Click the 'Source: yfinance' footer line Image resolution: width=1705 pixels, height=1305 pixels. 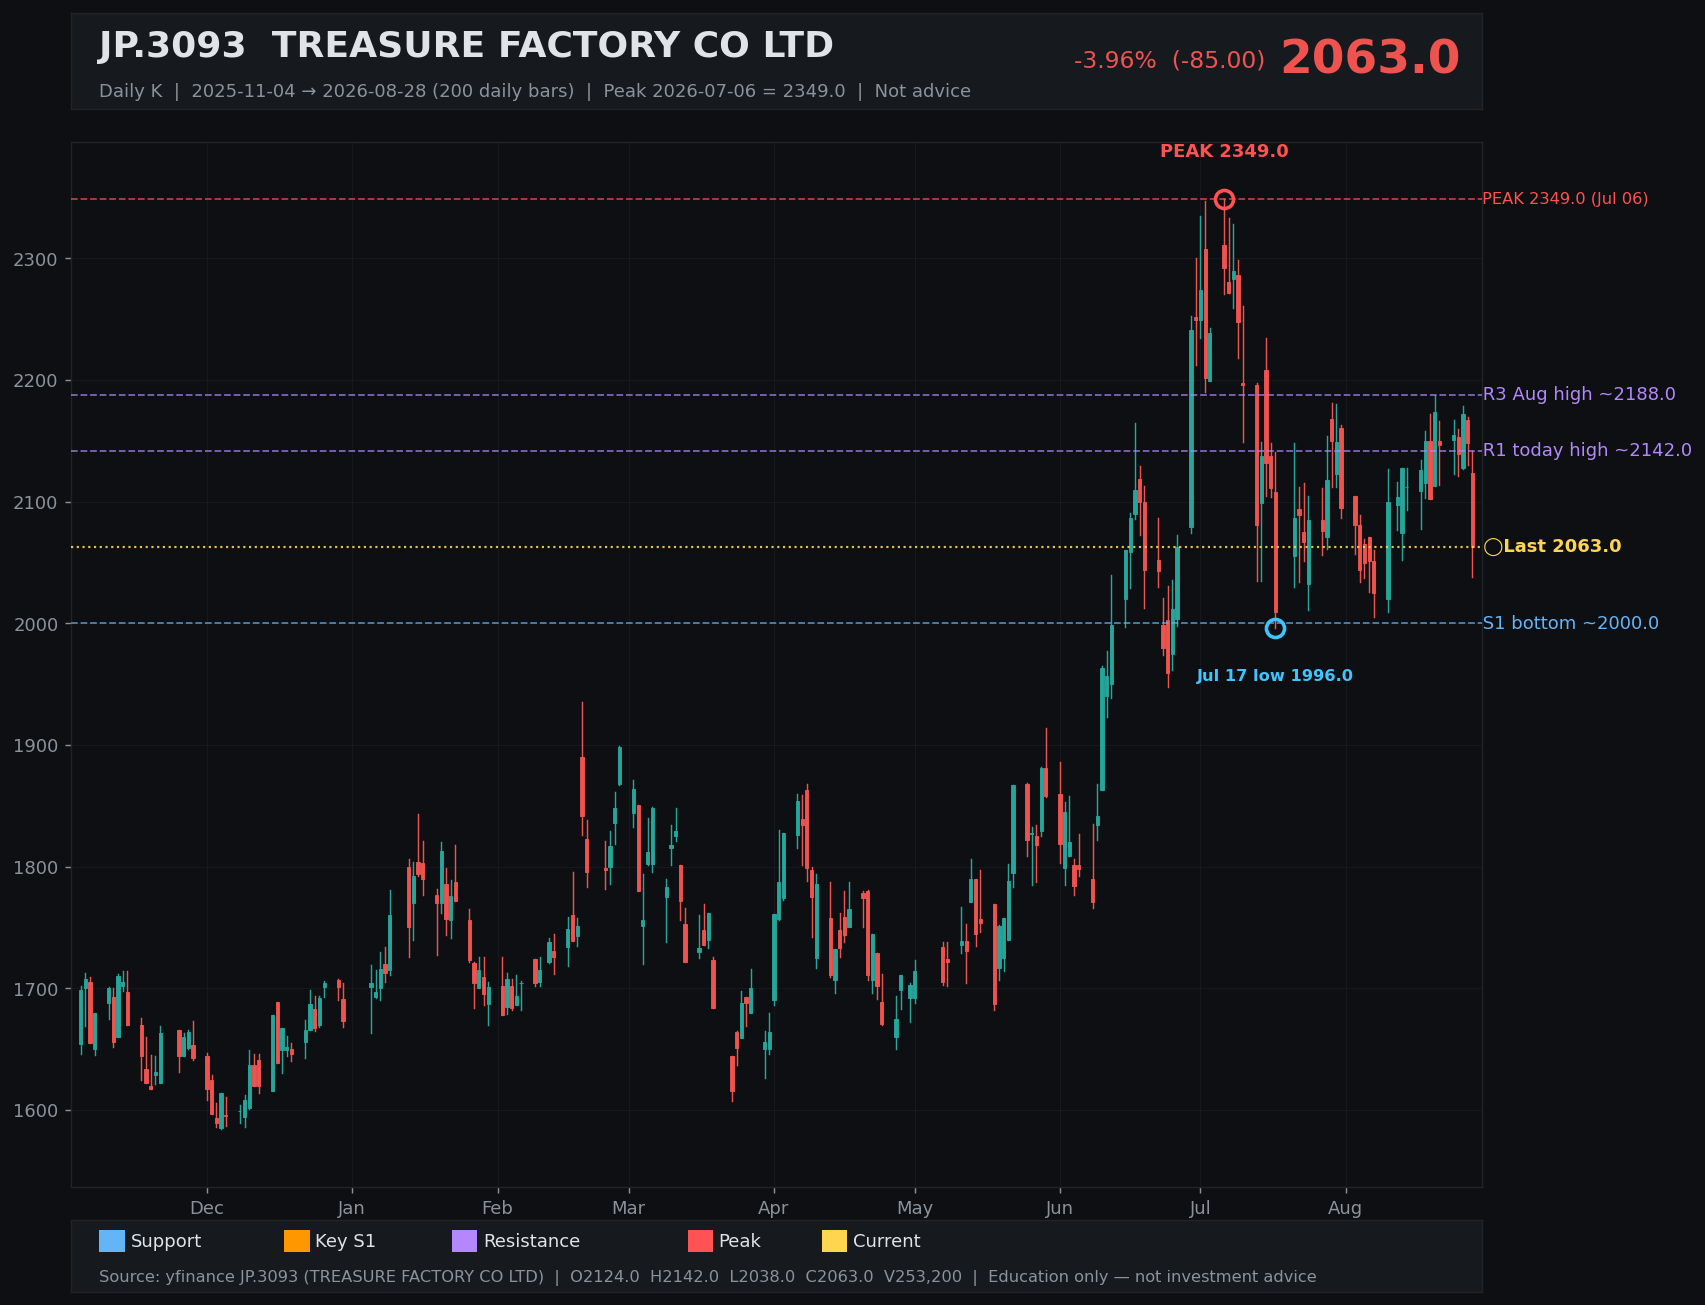coord(707,1277)
